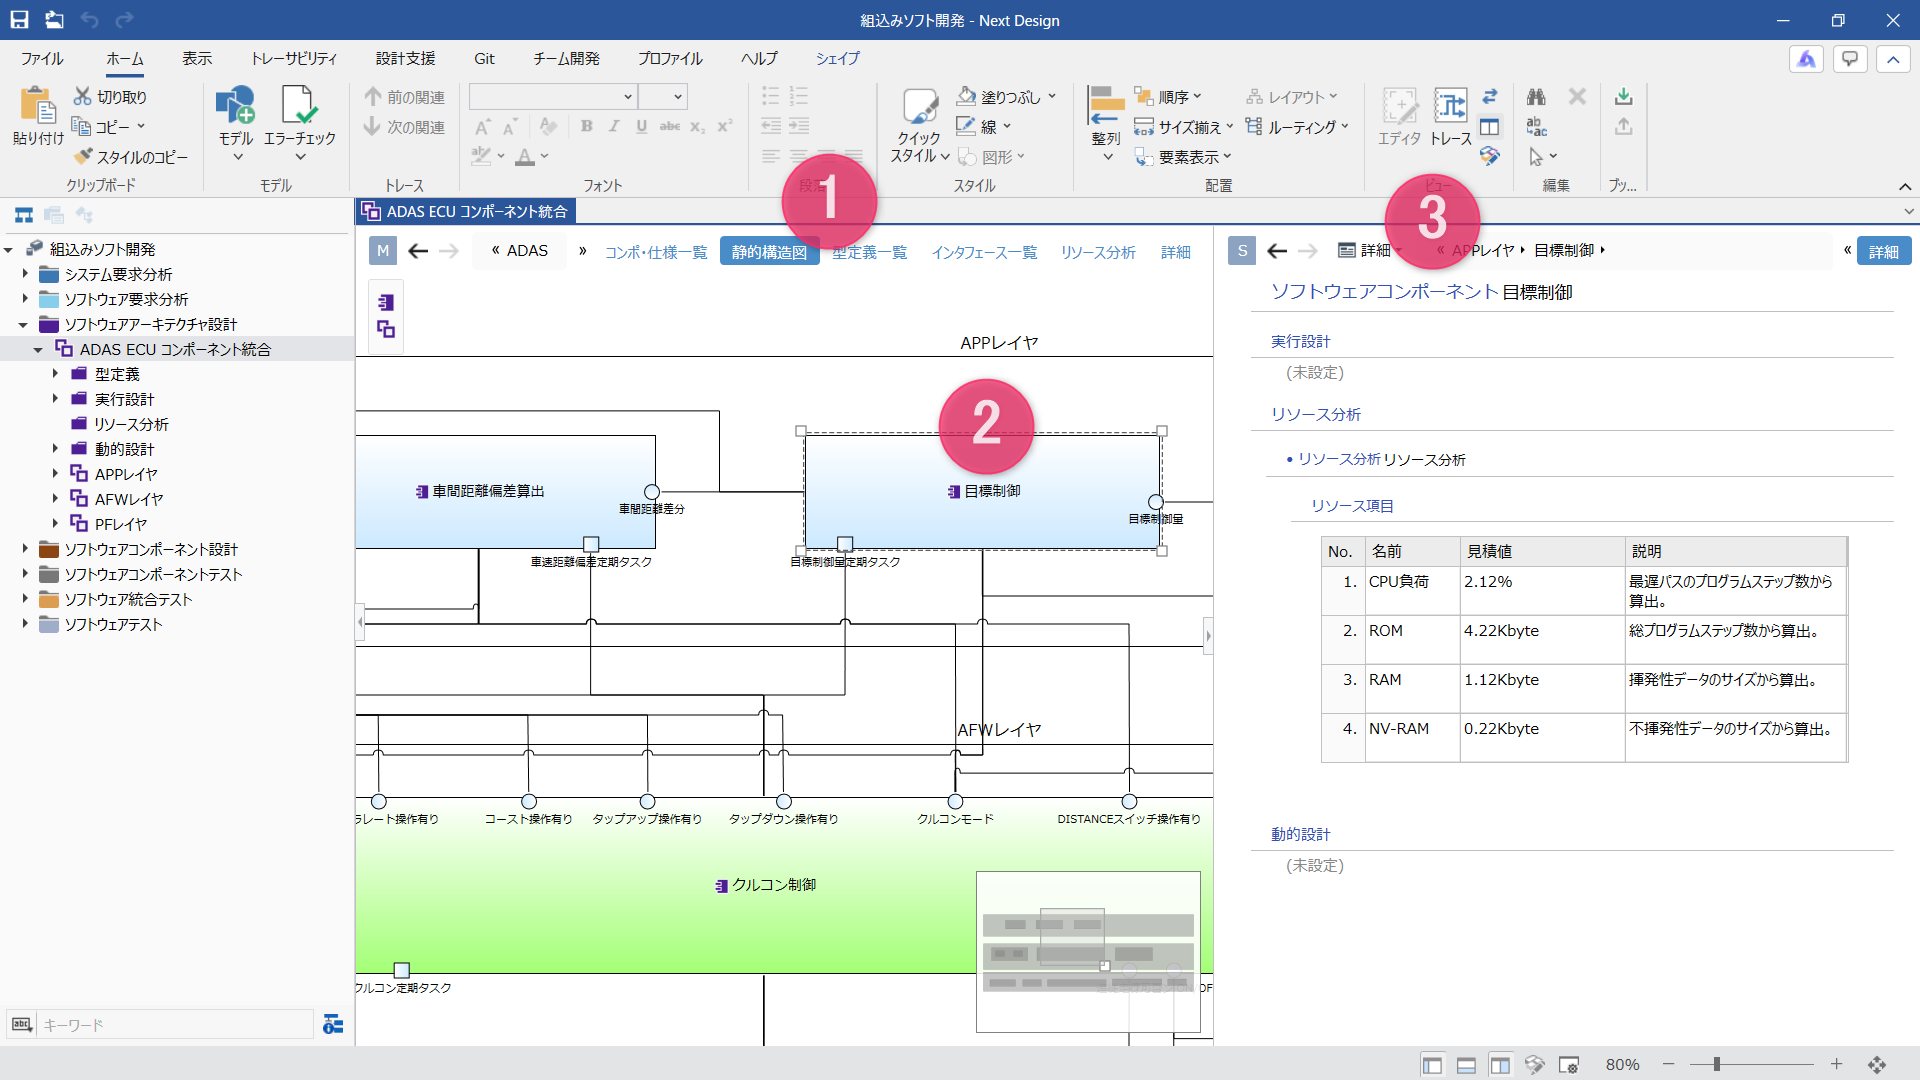The height and width of the screenshot is (1080, 1920).
Task: Click the Error Check (エラーチェック) icon
Action: pyautogui.click(x=299, y=105)
